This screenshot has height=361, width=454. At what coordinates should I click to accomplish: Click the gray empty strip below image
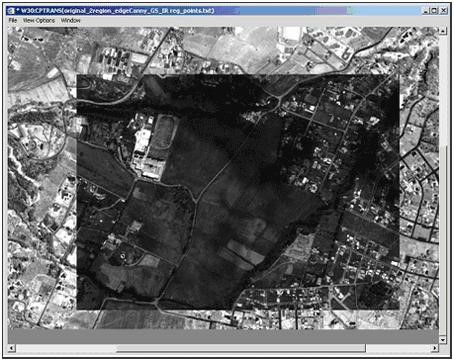click(x=223, y=336)
